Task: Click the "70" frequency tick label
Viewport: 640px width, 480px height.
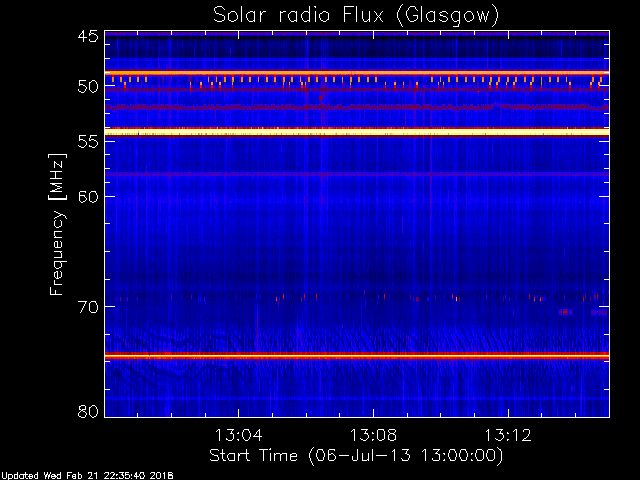Action: (x=88, y=307)
